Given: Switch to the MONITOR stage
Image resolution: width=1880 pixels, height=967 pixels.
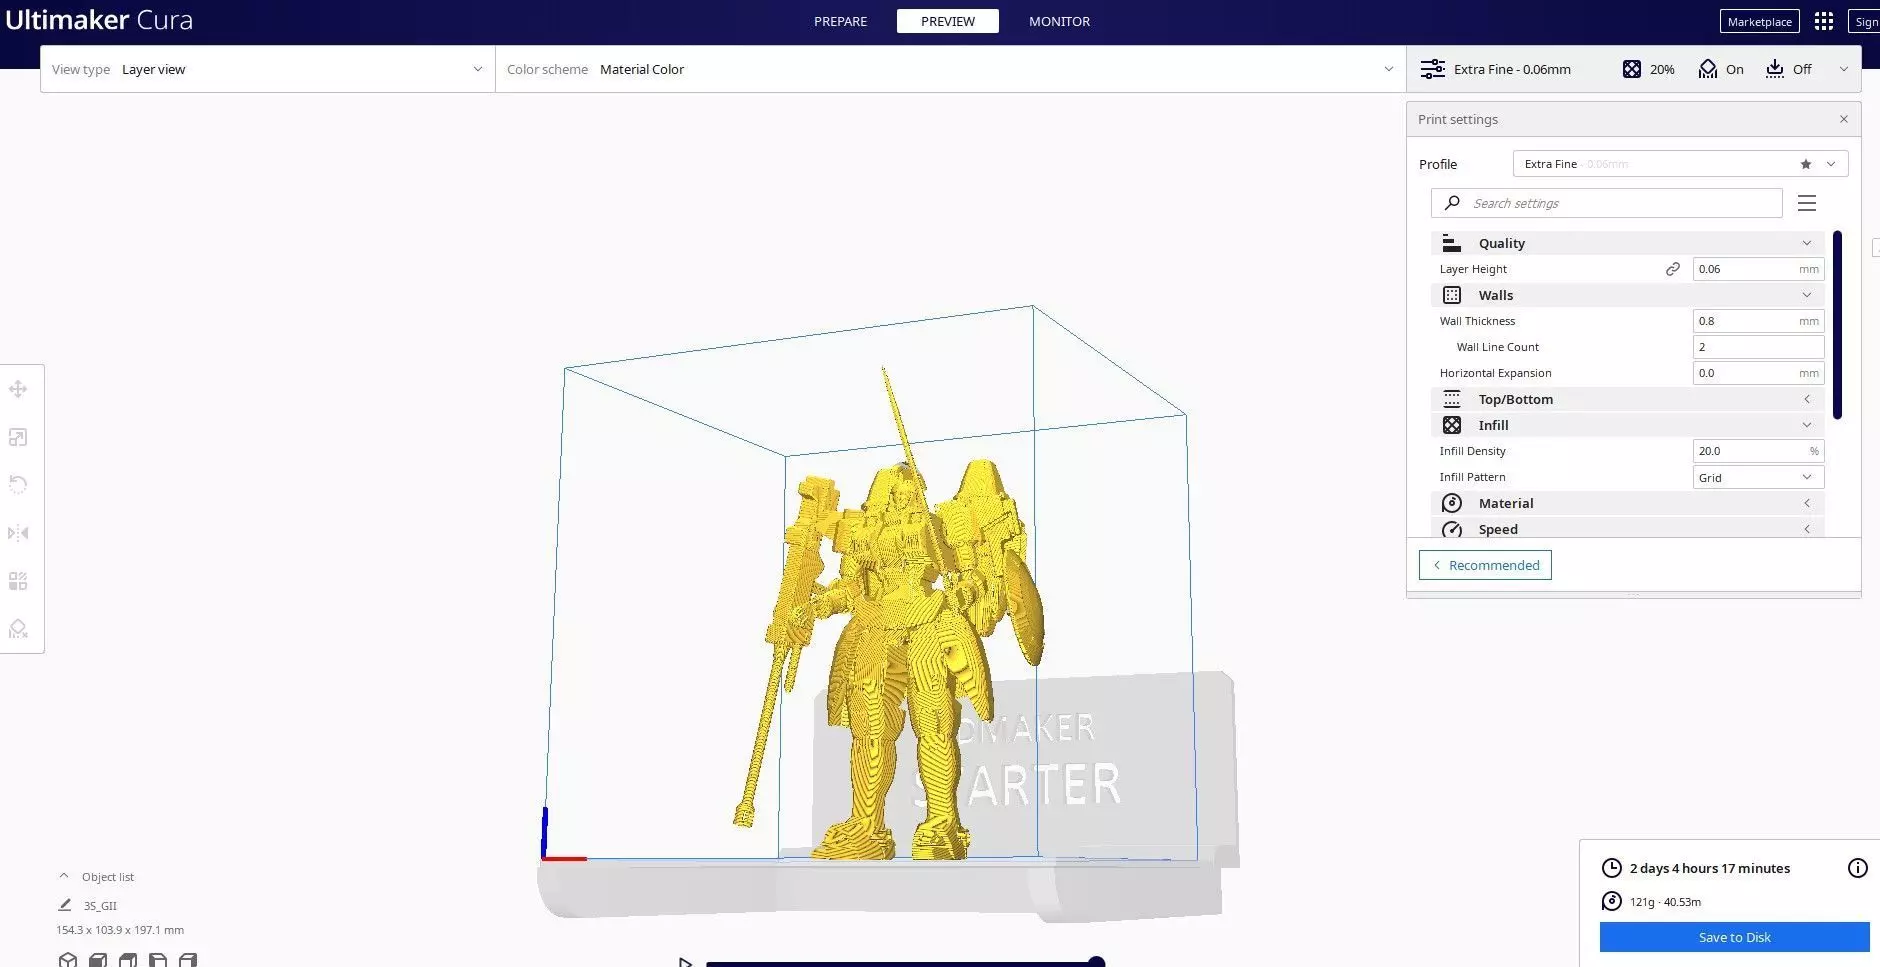Looking at the screenshot, I should (1059, 21).
